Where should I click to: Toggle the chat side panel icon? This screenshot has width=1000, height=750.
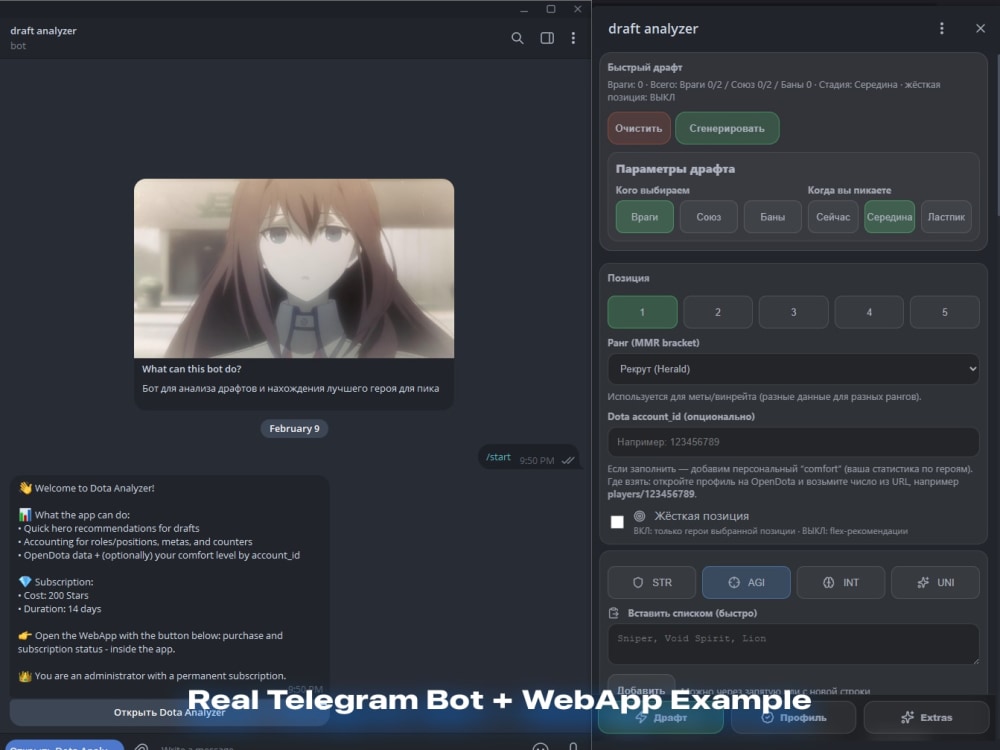point(547,38)
